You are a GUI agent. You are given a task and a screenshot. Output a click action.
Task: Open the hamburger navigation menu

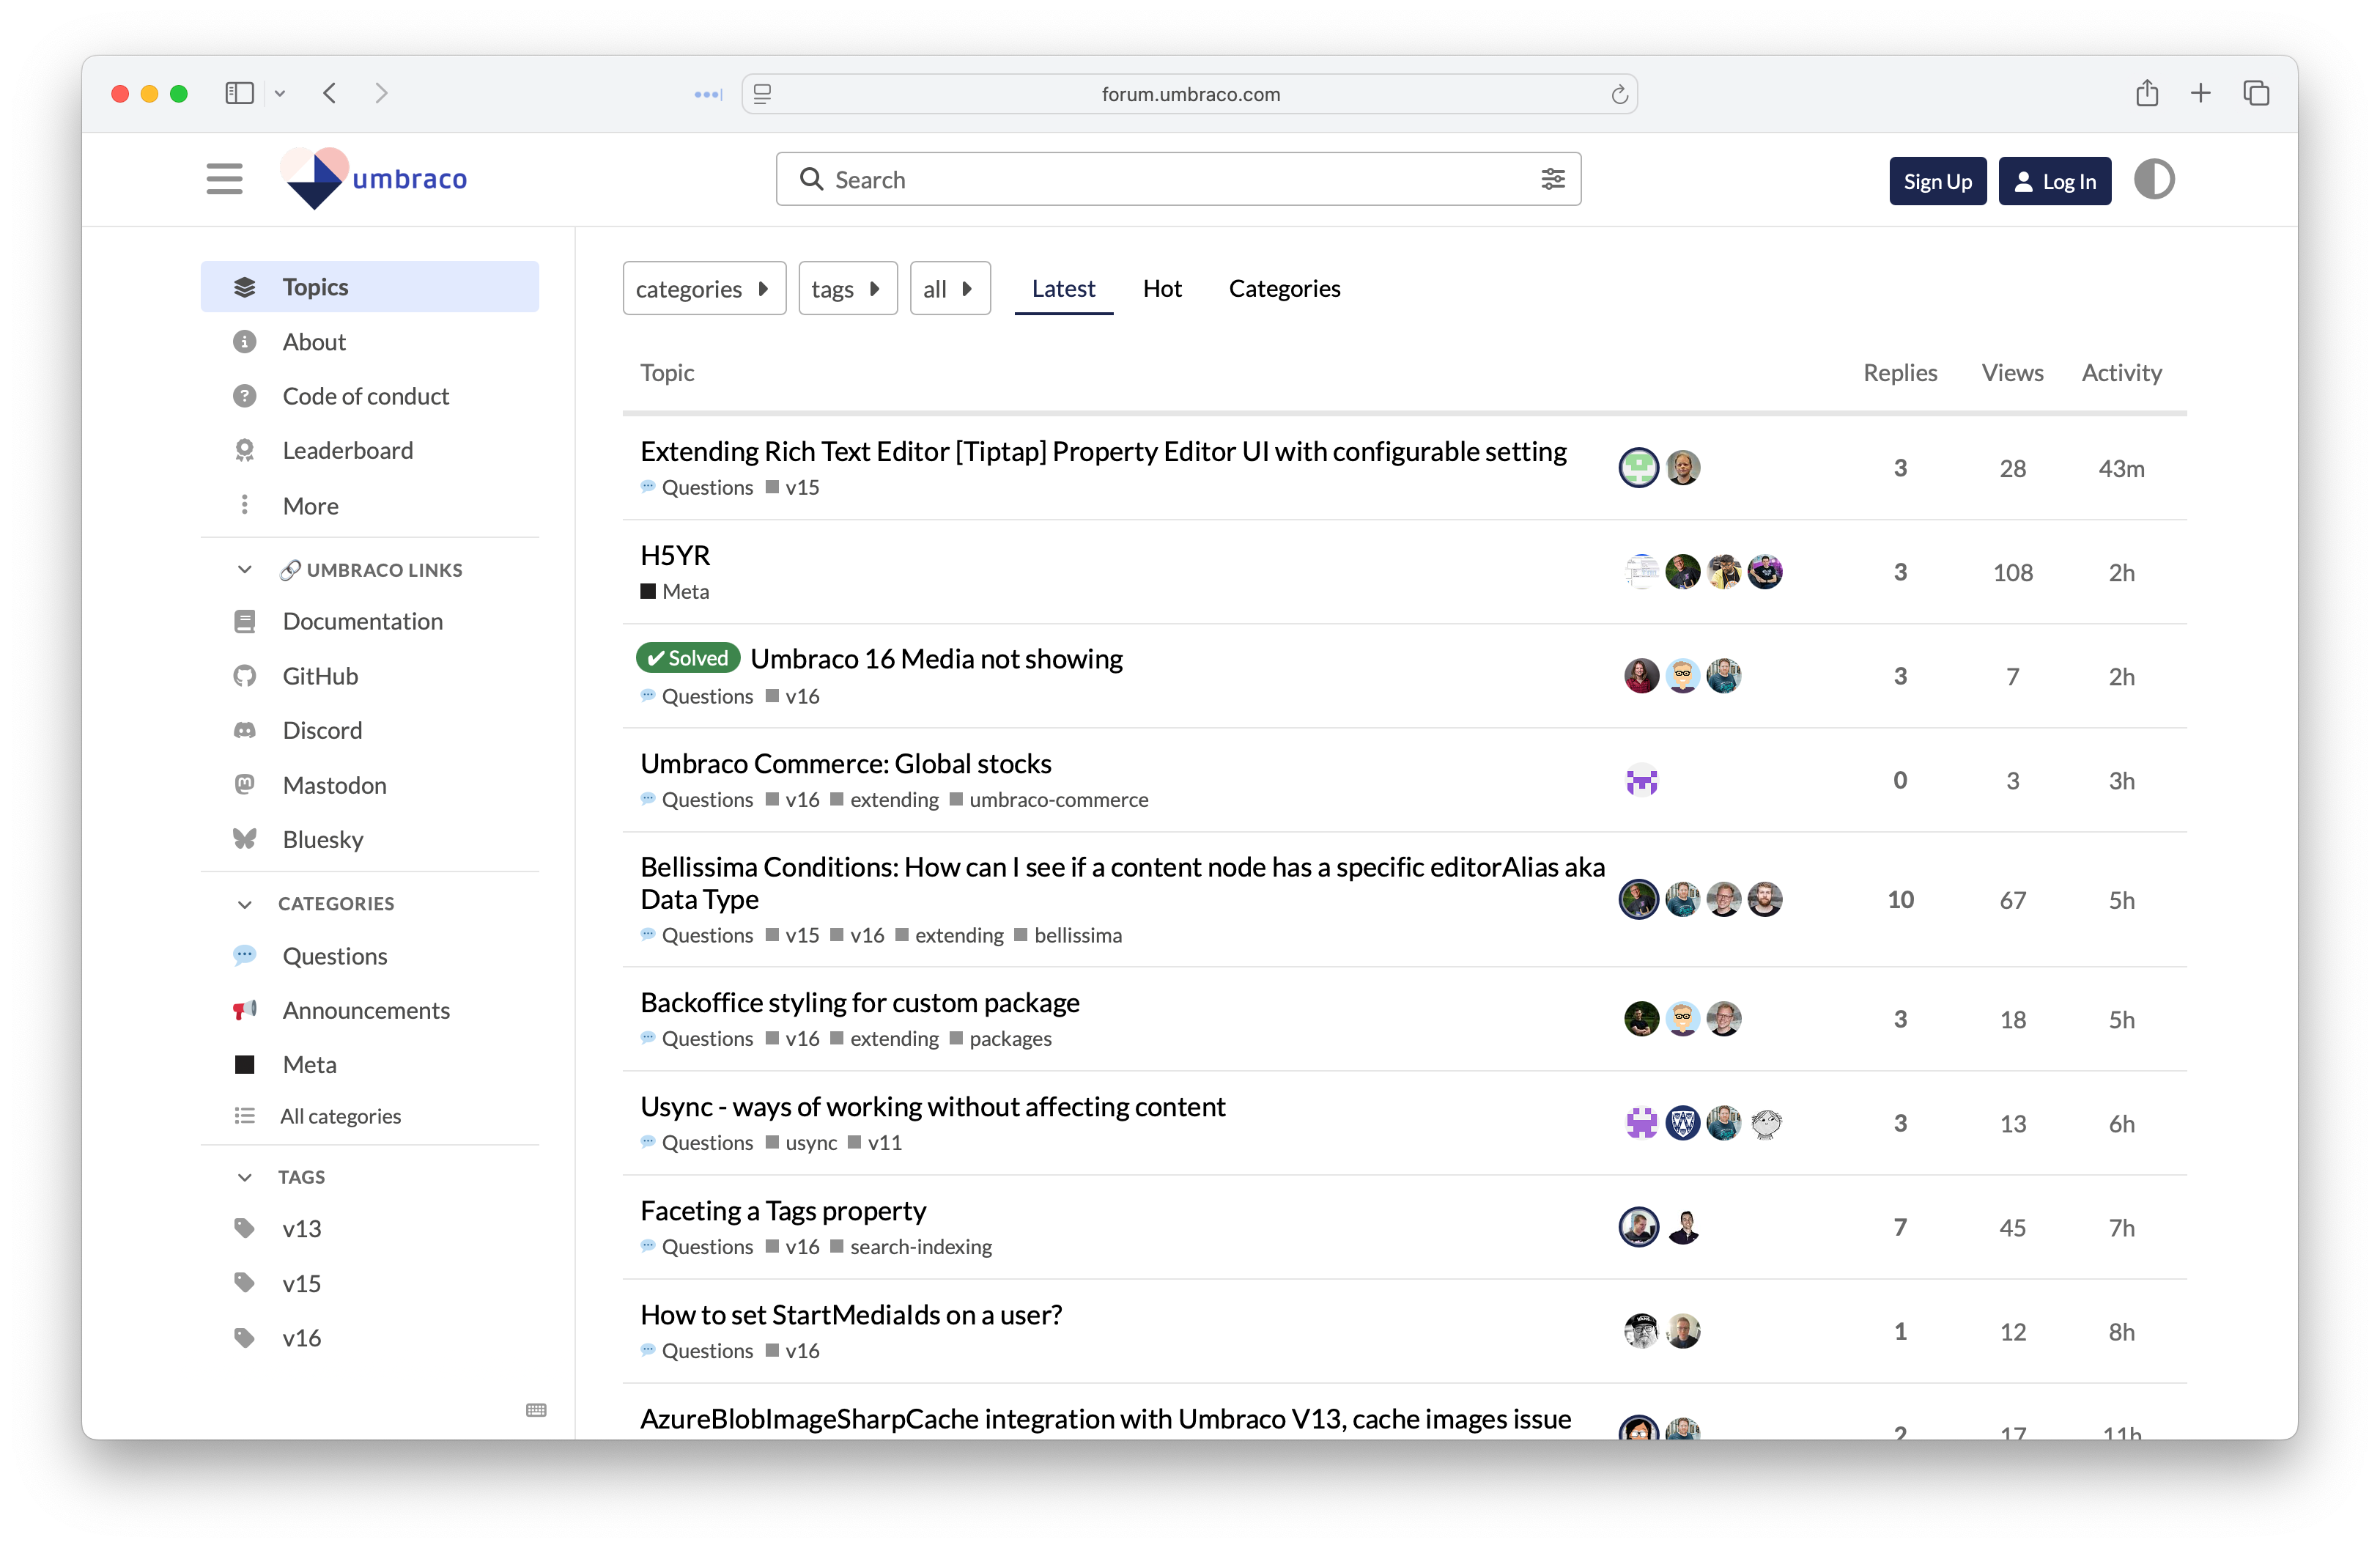[x=224, y=179]
